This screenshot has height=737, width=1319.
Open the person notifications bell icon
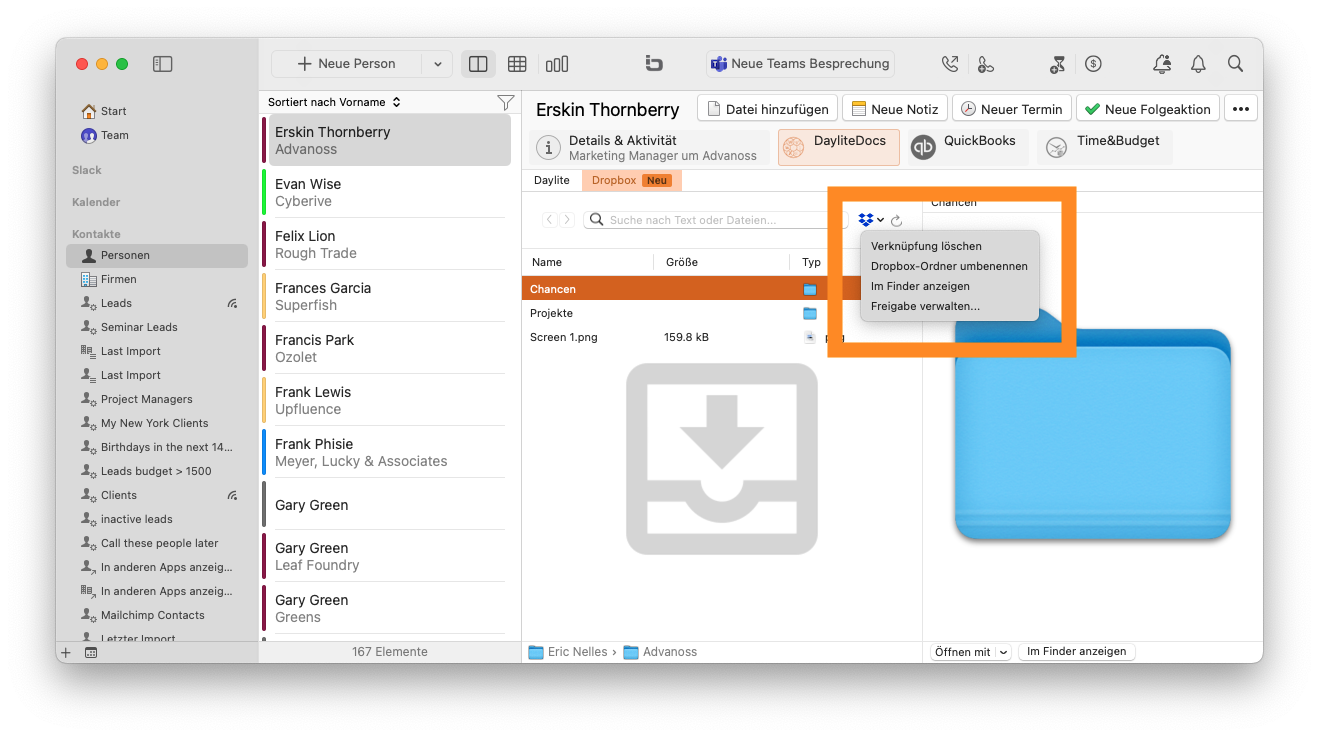pyautogui.click(x=1162, y=64)
